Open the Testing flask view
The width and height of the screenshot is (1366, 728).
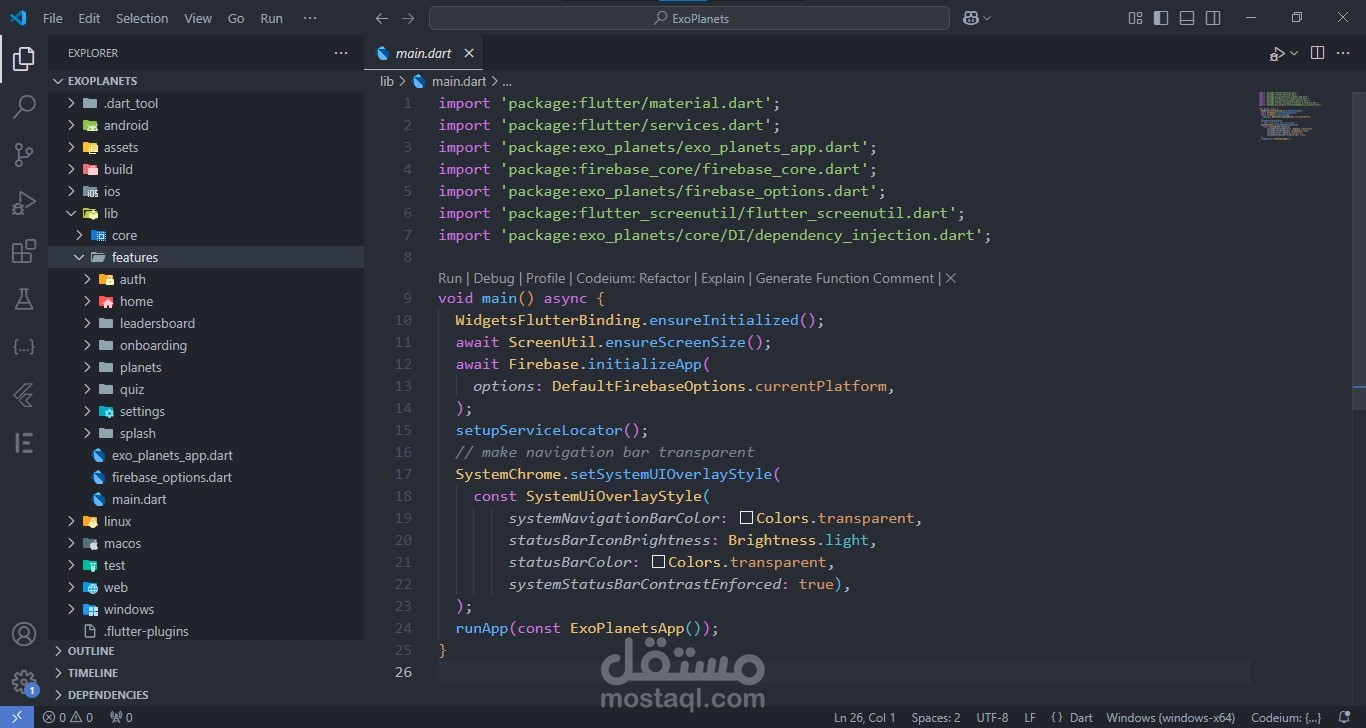[x=24, y=299]
